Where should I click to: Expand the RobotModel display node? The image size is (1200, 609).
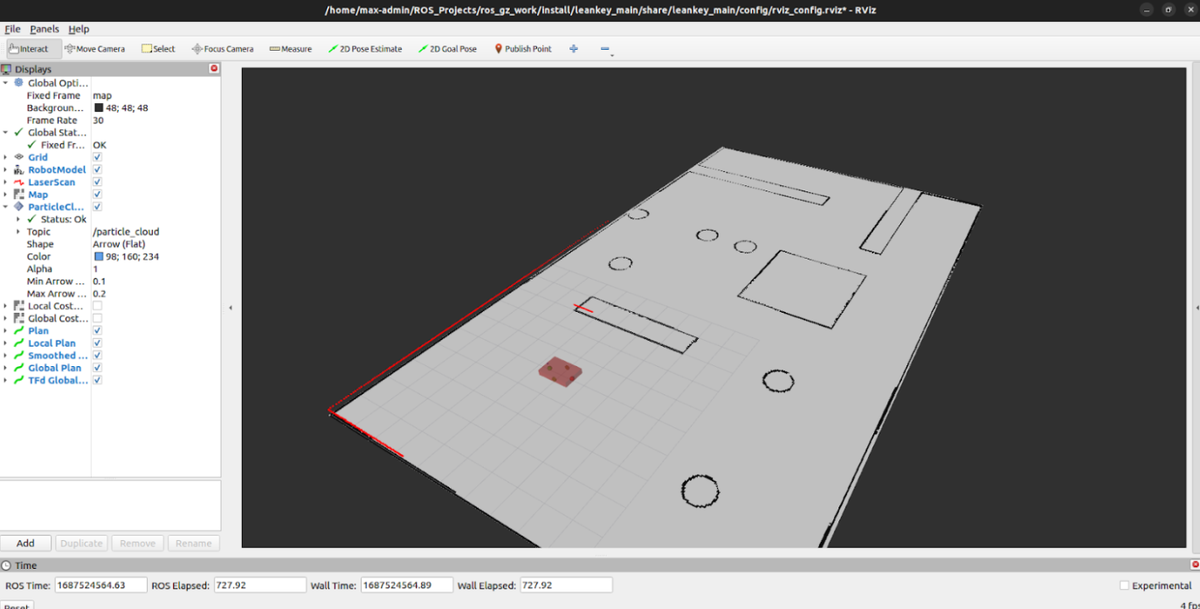pos(5,170)
